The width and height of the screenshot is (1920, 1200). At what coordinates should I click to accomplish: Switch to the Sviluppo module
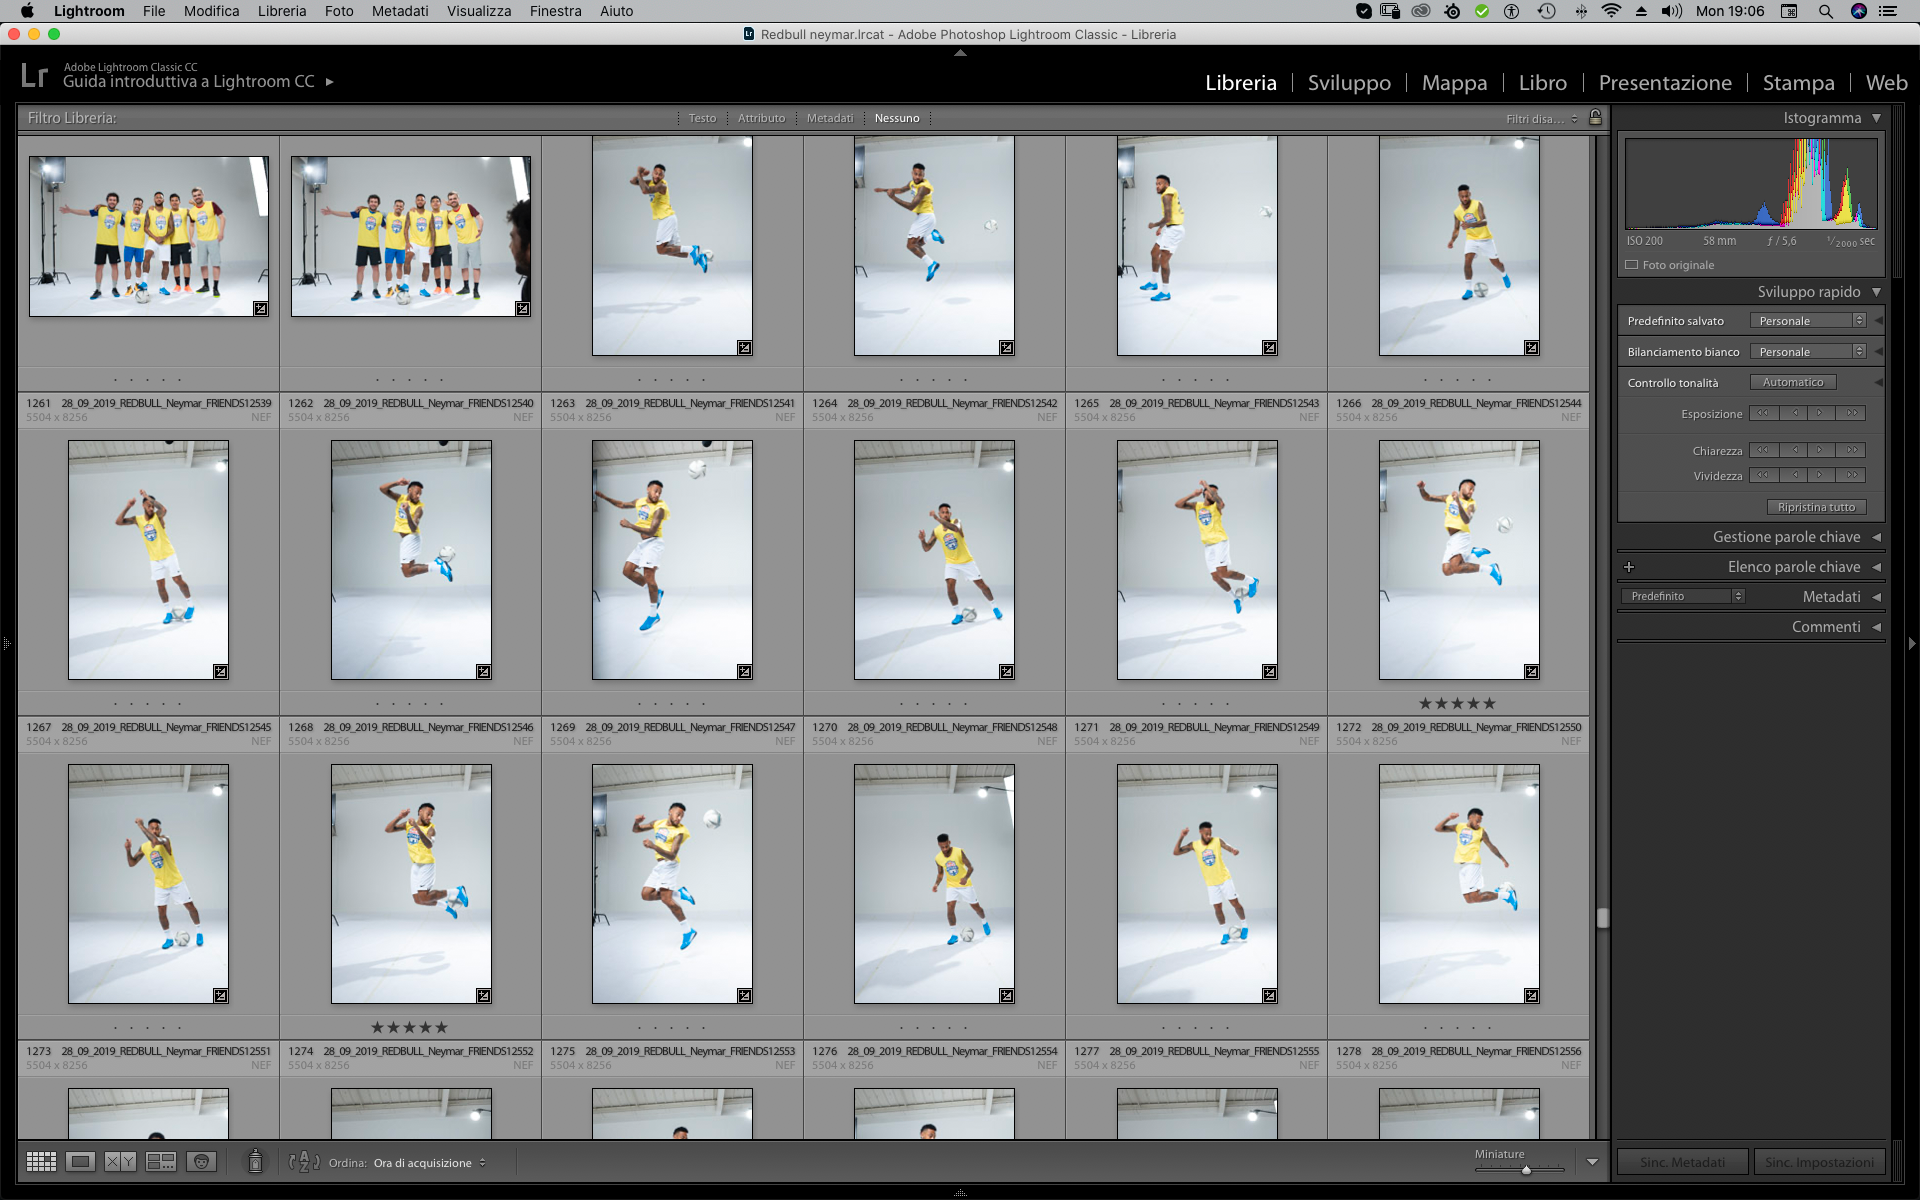point(1349,83)
